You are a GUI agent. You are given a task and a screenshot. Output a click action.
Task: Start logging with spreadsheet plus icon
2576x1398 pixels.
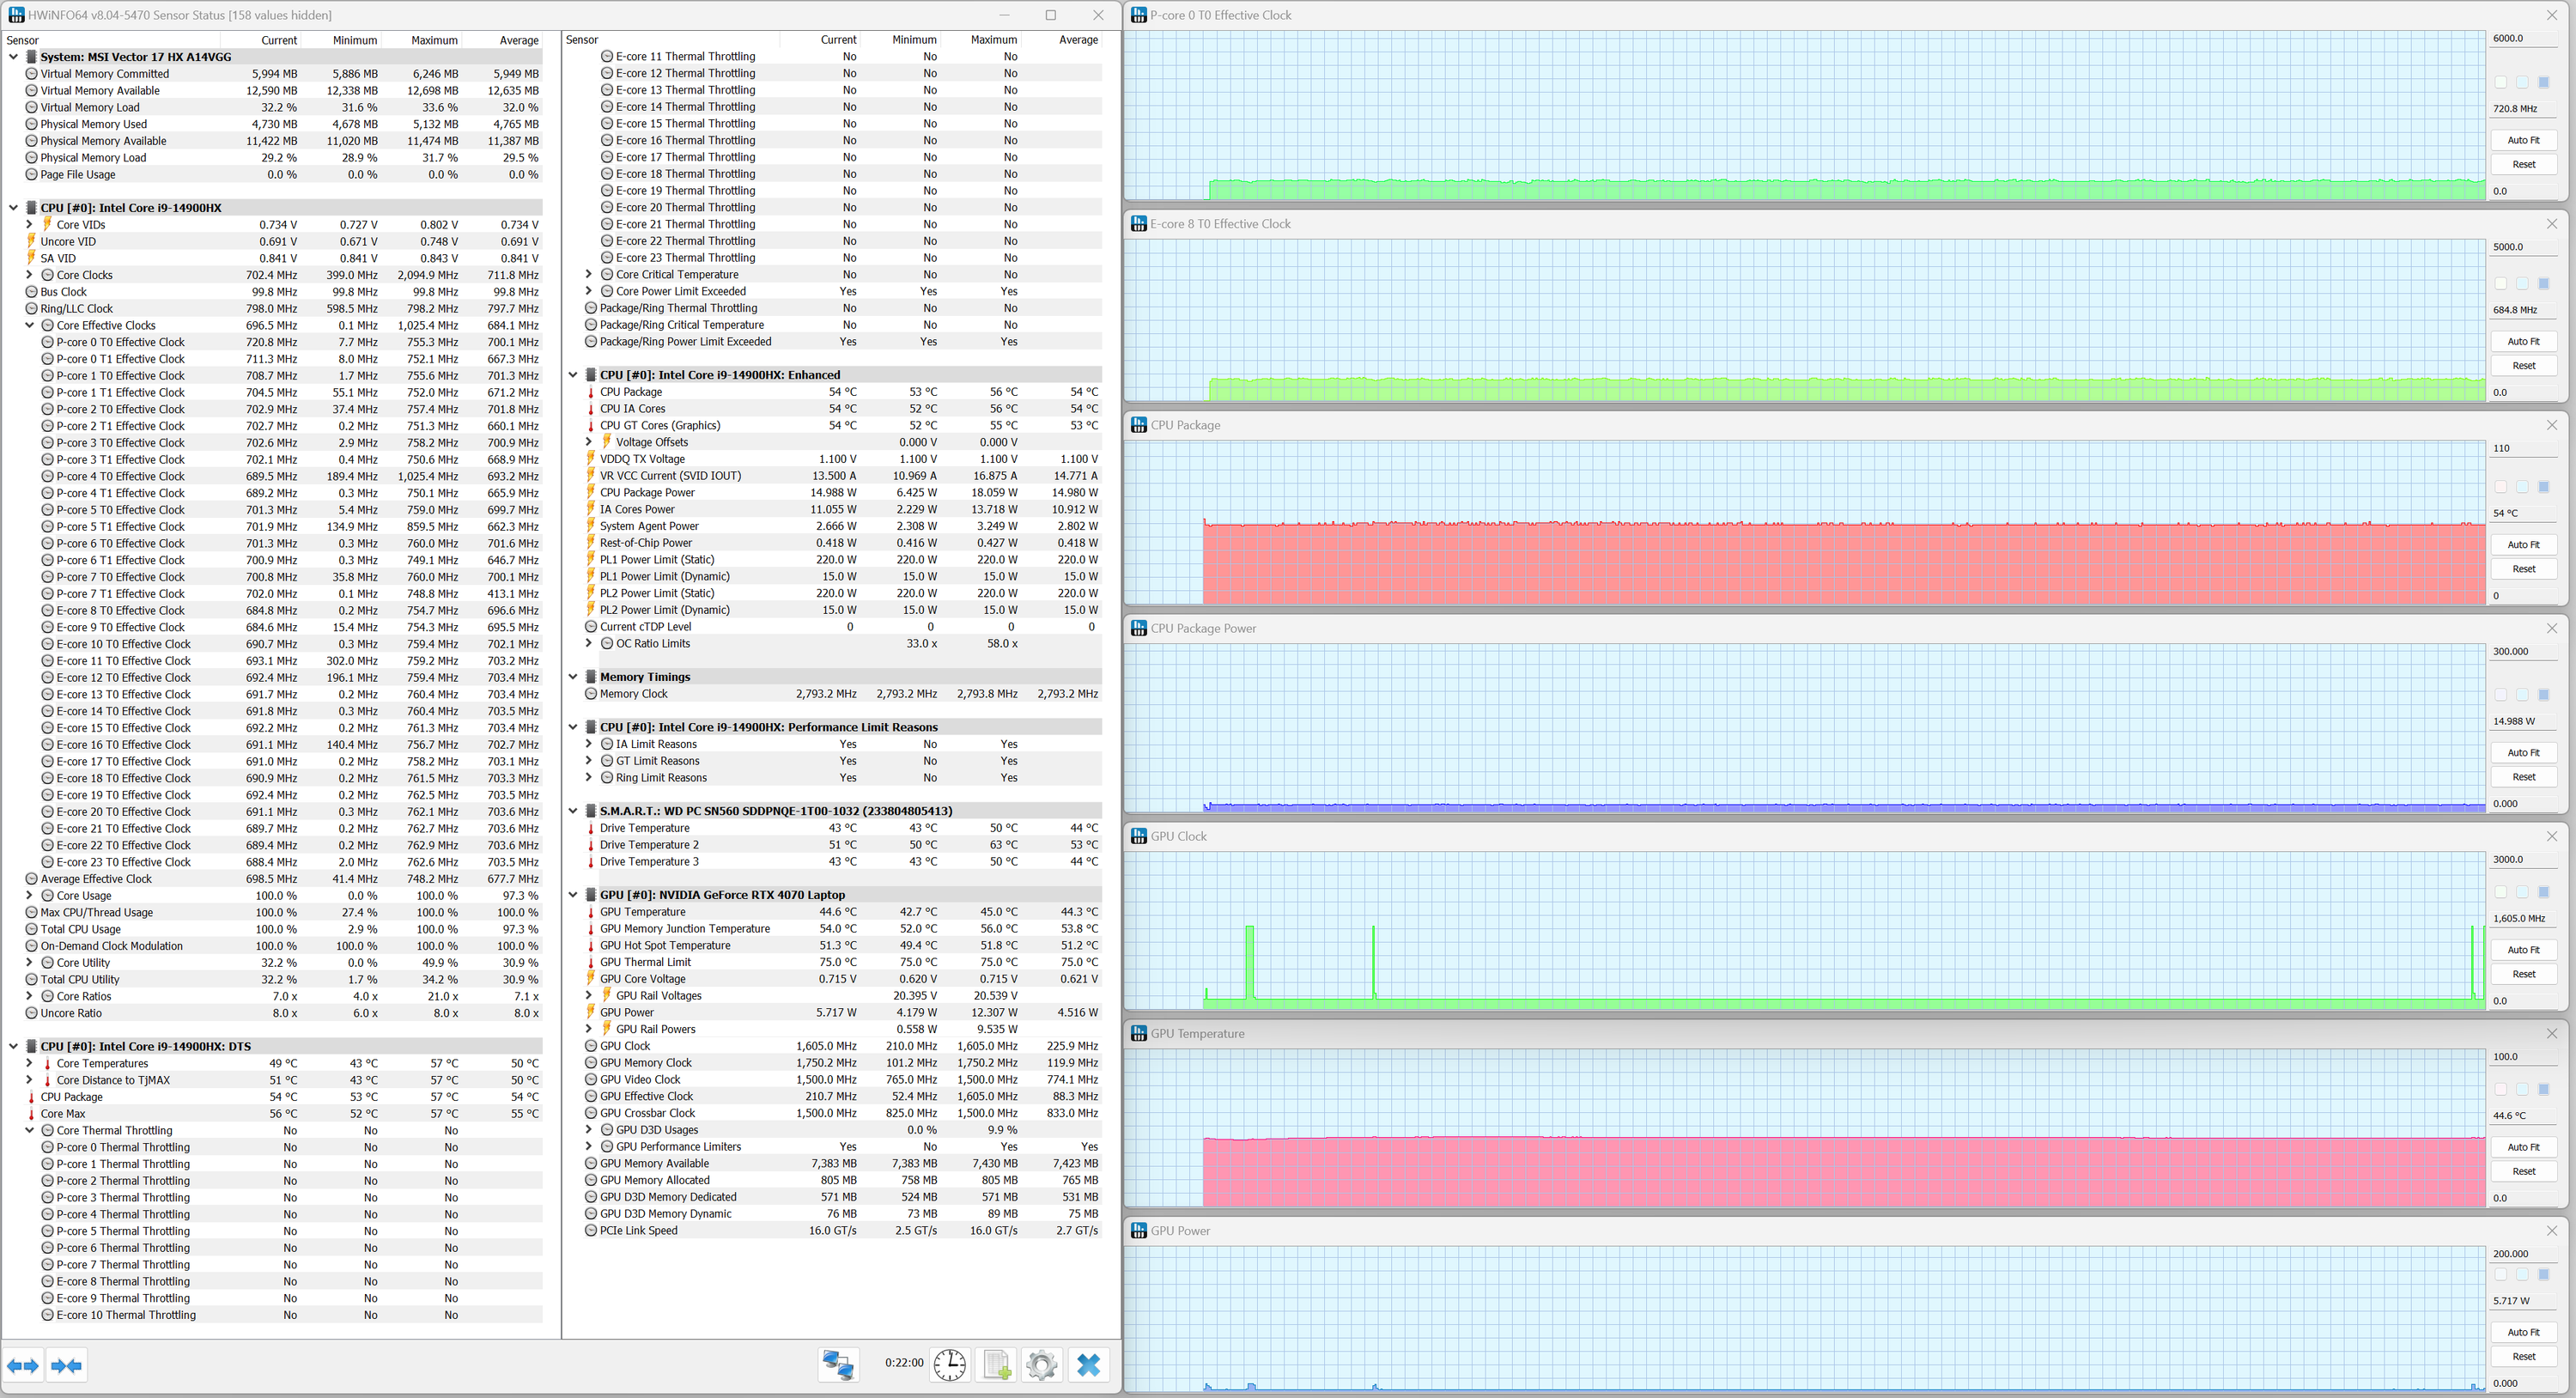click(996, 1364)
